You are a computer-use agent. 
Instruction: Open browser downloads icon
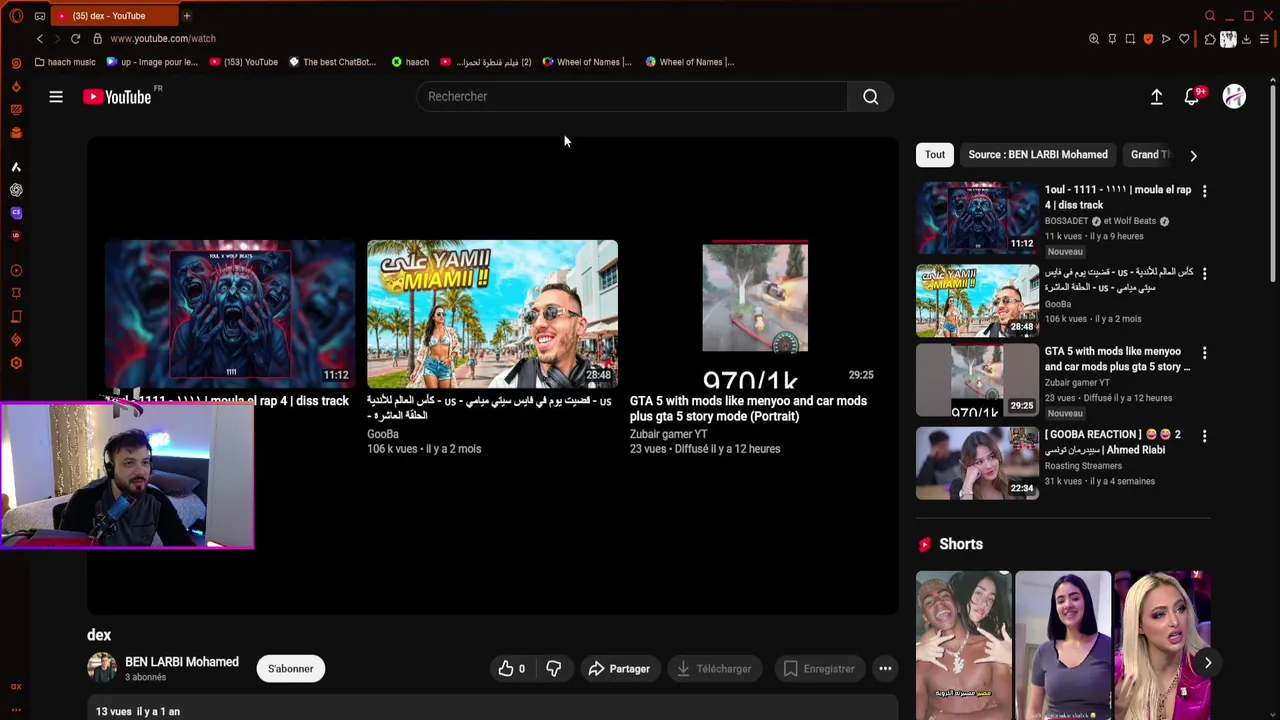click(1246, 39)
